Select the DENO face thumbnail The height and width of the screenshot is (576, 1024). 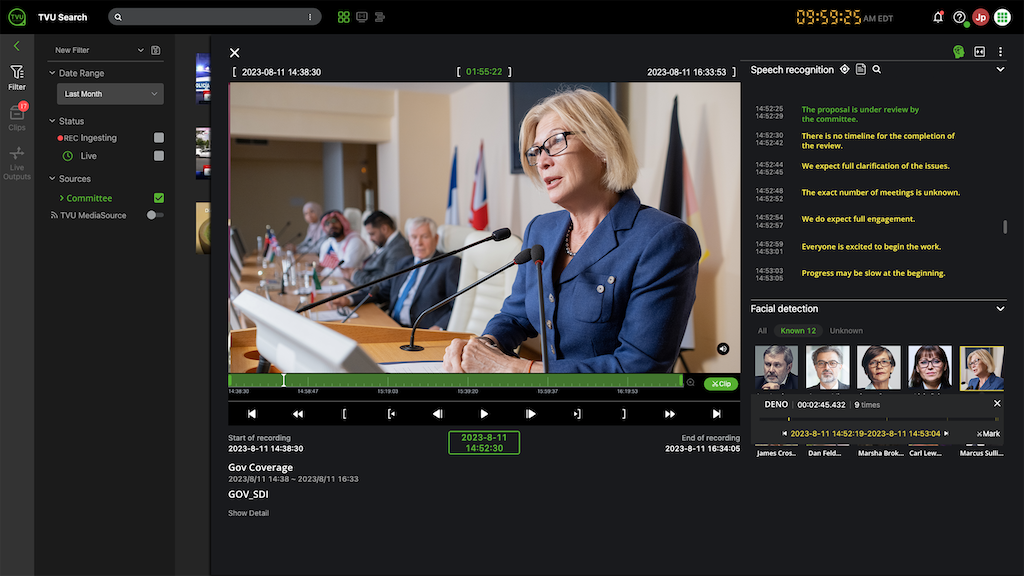point(981,368)
